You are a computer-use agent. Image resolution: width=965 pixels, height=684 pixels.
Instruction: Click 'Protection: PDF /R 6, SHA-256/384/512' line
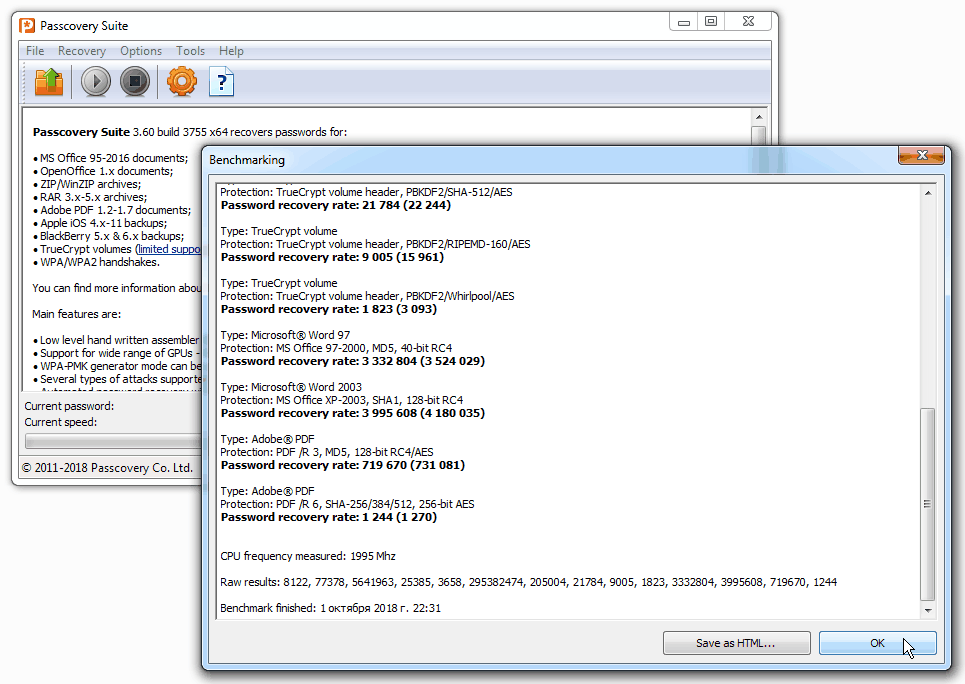click(x=347, y=504)
